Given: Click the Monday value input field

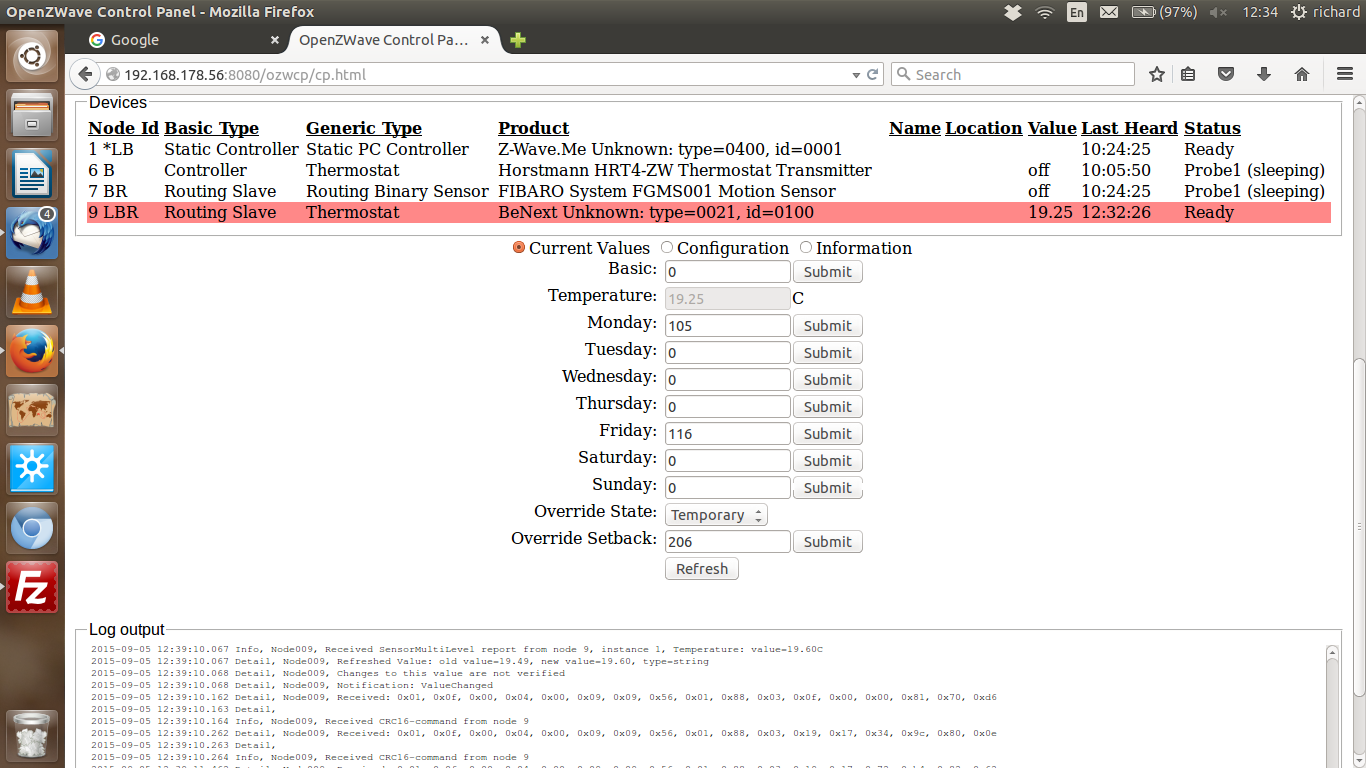Looking at the screenshot, I should coord(728,326).
